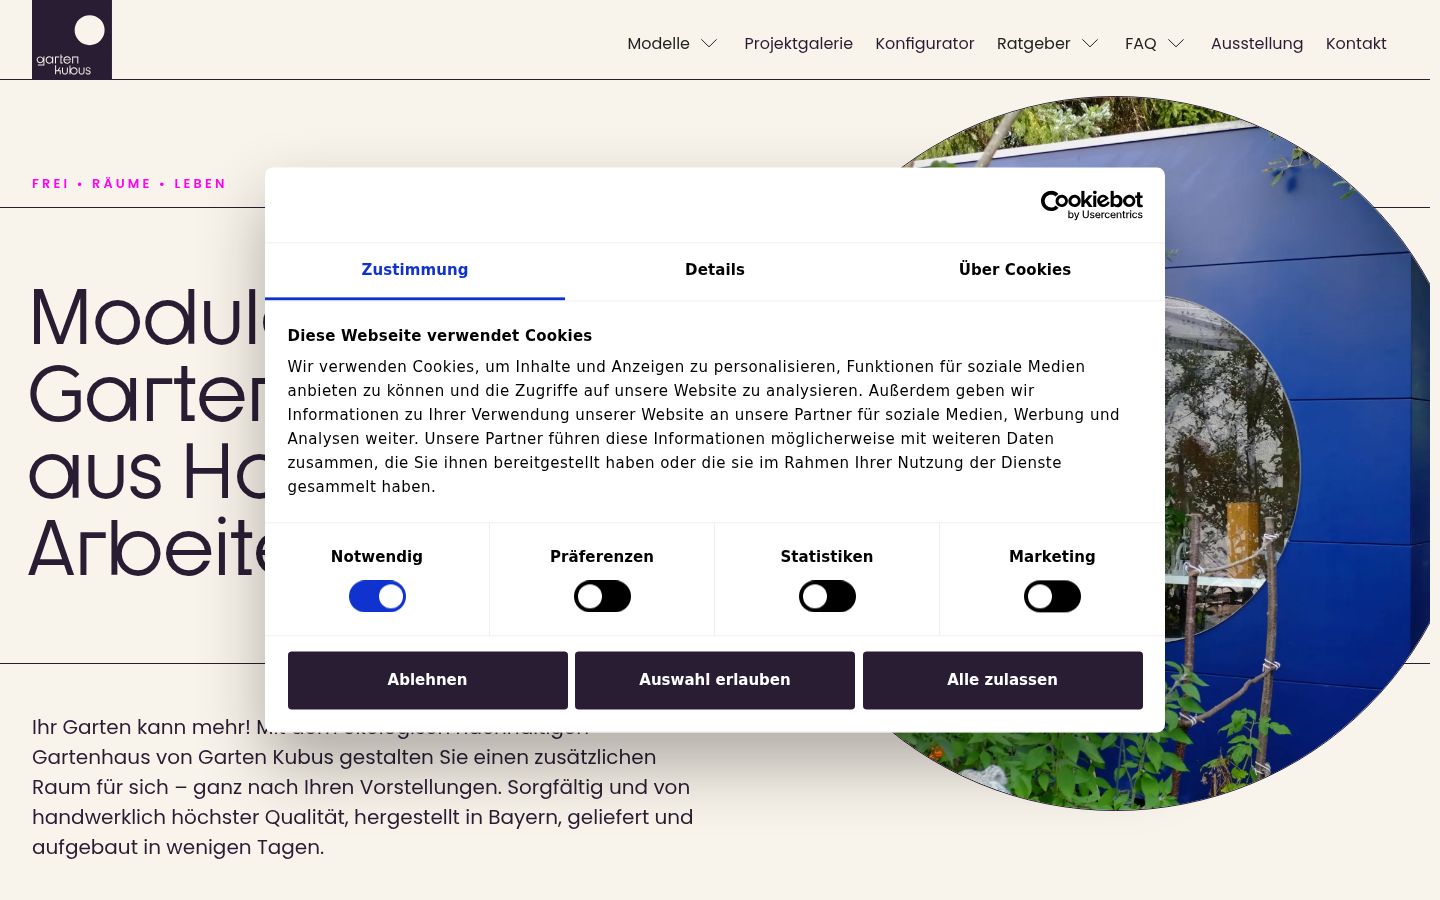1440x900 pixels.
Task: Click the Notwendig category label
Action: coord(377,557)
